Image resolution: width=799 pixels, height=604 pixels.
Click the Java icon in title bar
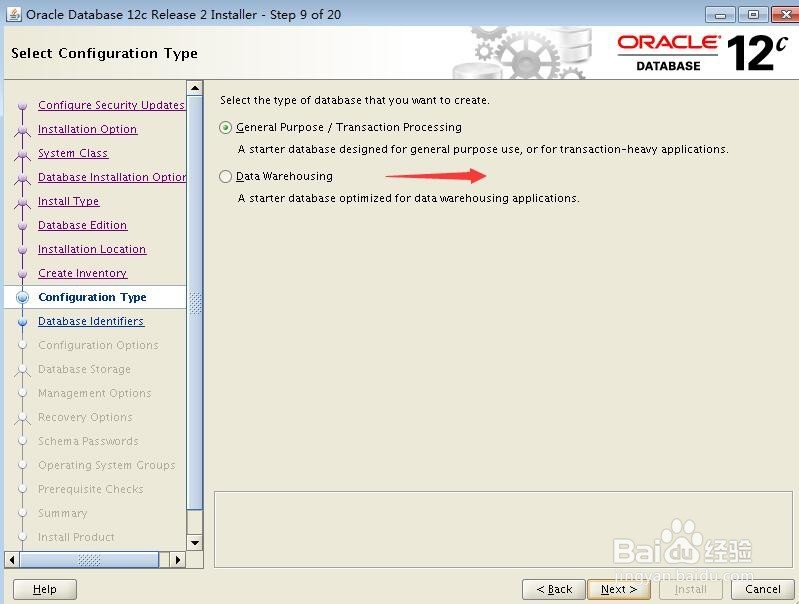(x=14, y=14)
